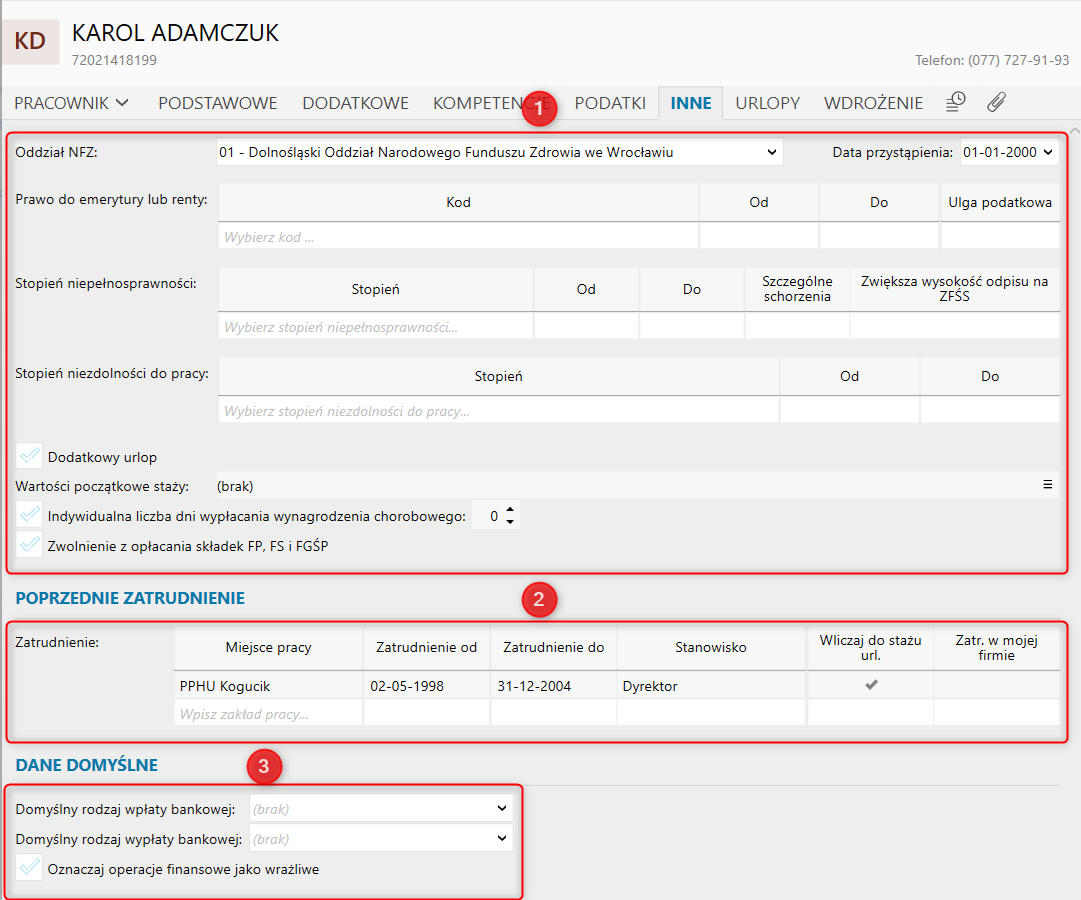Switch to the URLOPY tab
1081x900 pixels.
point(767,103)
